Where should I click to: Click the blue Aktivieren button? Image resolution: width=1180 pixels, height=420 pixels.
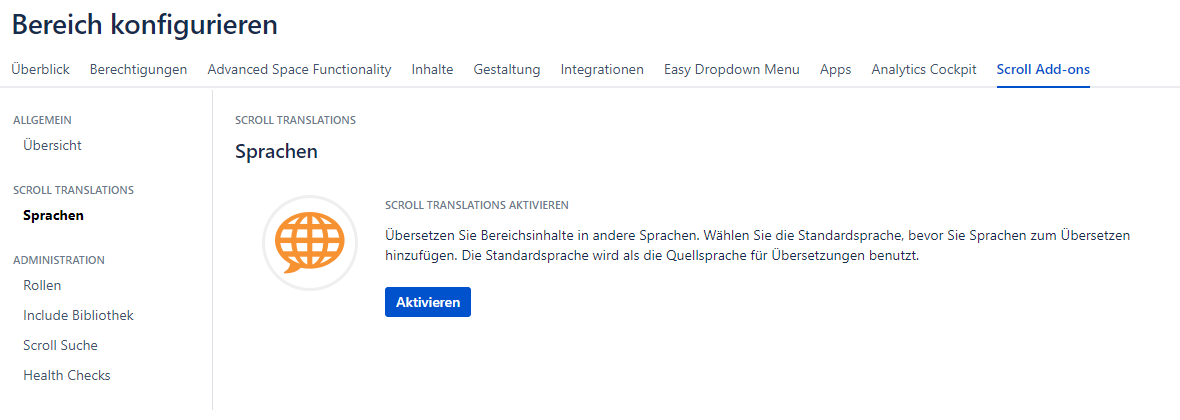[x=427, y=302]
